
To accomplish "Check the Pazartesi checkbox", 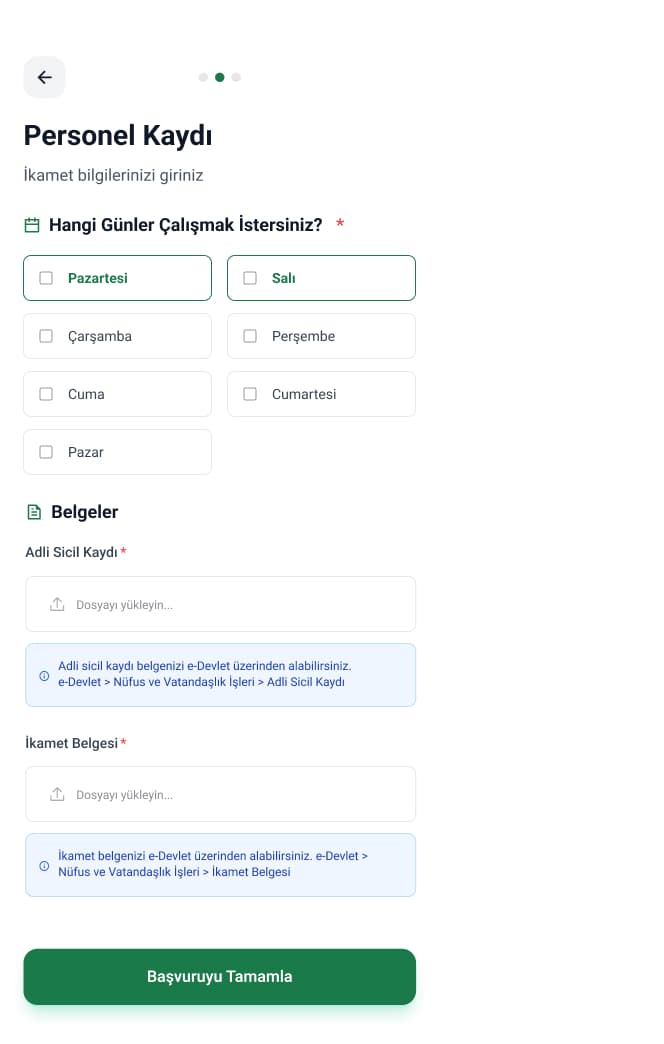I will (x=46, y=278).
